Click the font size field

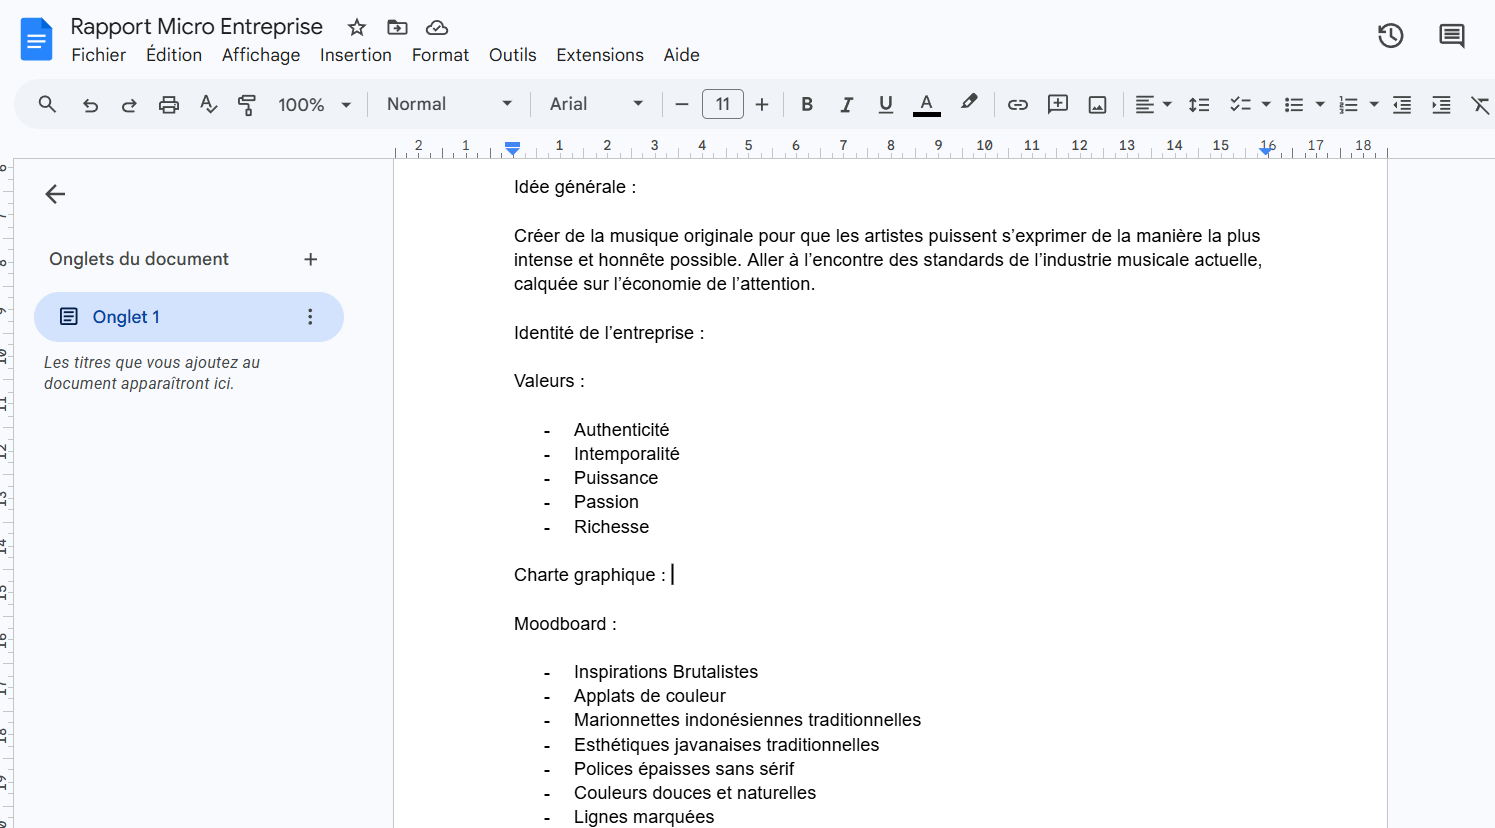coord(723,104)
